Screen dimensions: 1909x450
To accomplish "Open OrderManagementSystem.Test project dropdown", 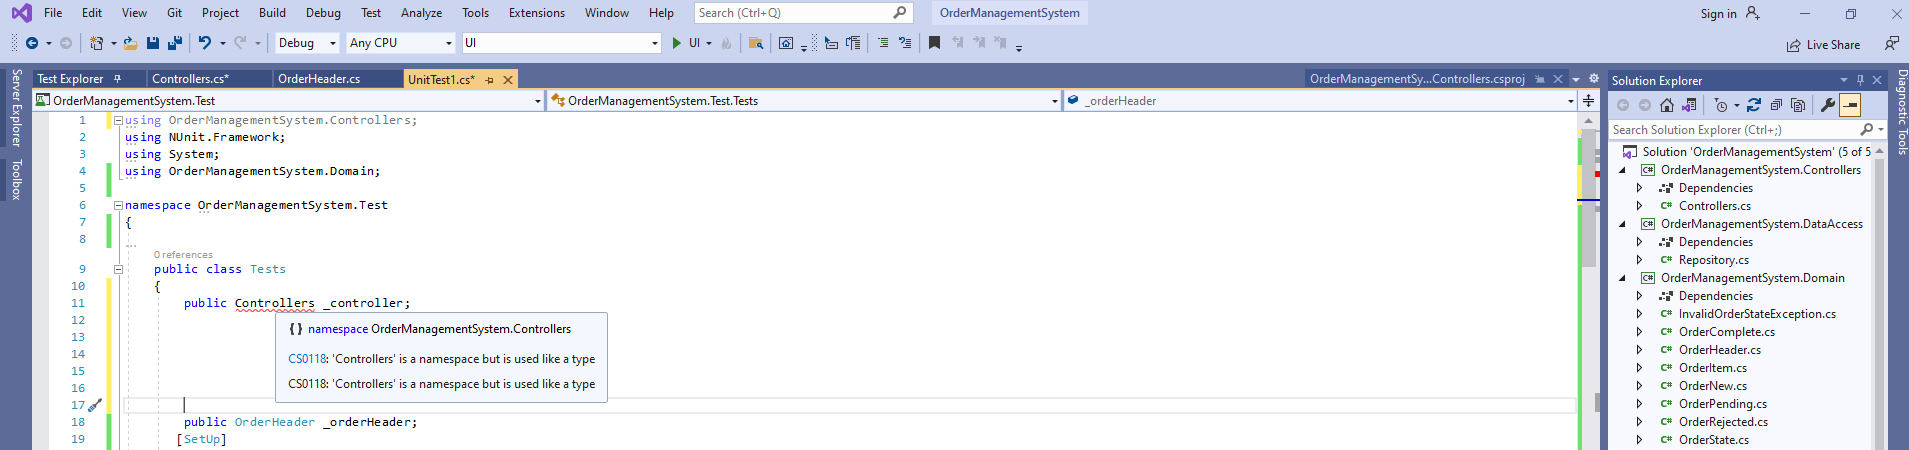I will point(288,100).
